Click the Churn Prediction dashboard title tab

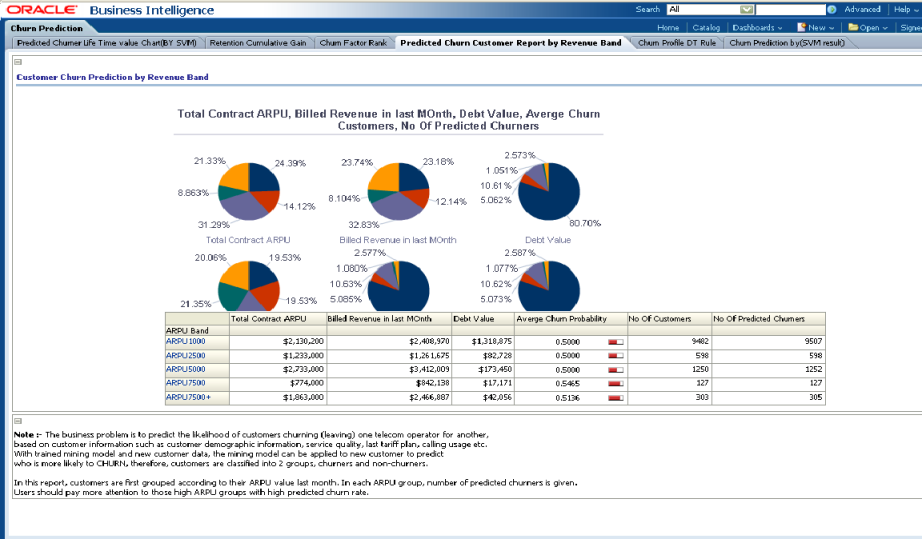pos(46,28)
